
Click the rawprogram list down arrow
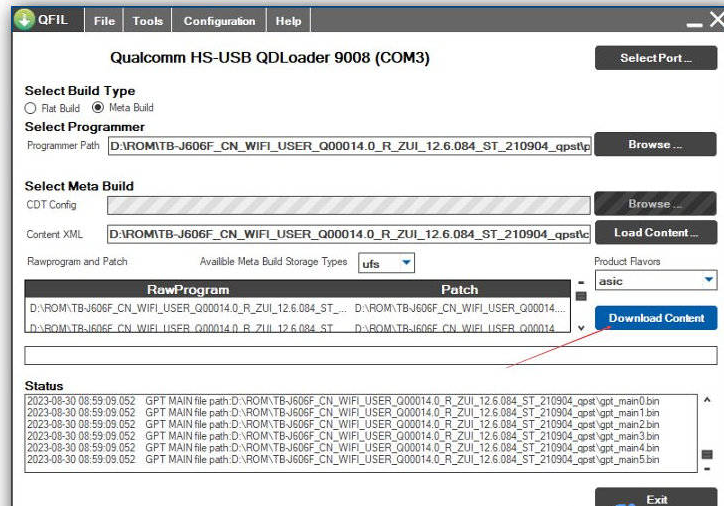(x=581, y=327)
